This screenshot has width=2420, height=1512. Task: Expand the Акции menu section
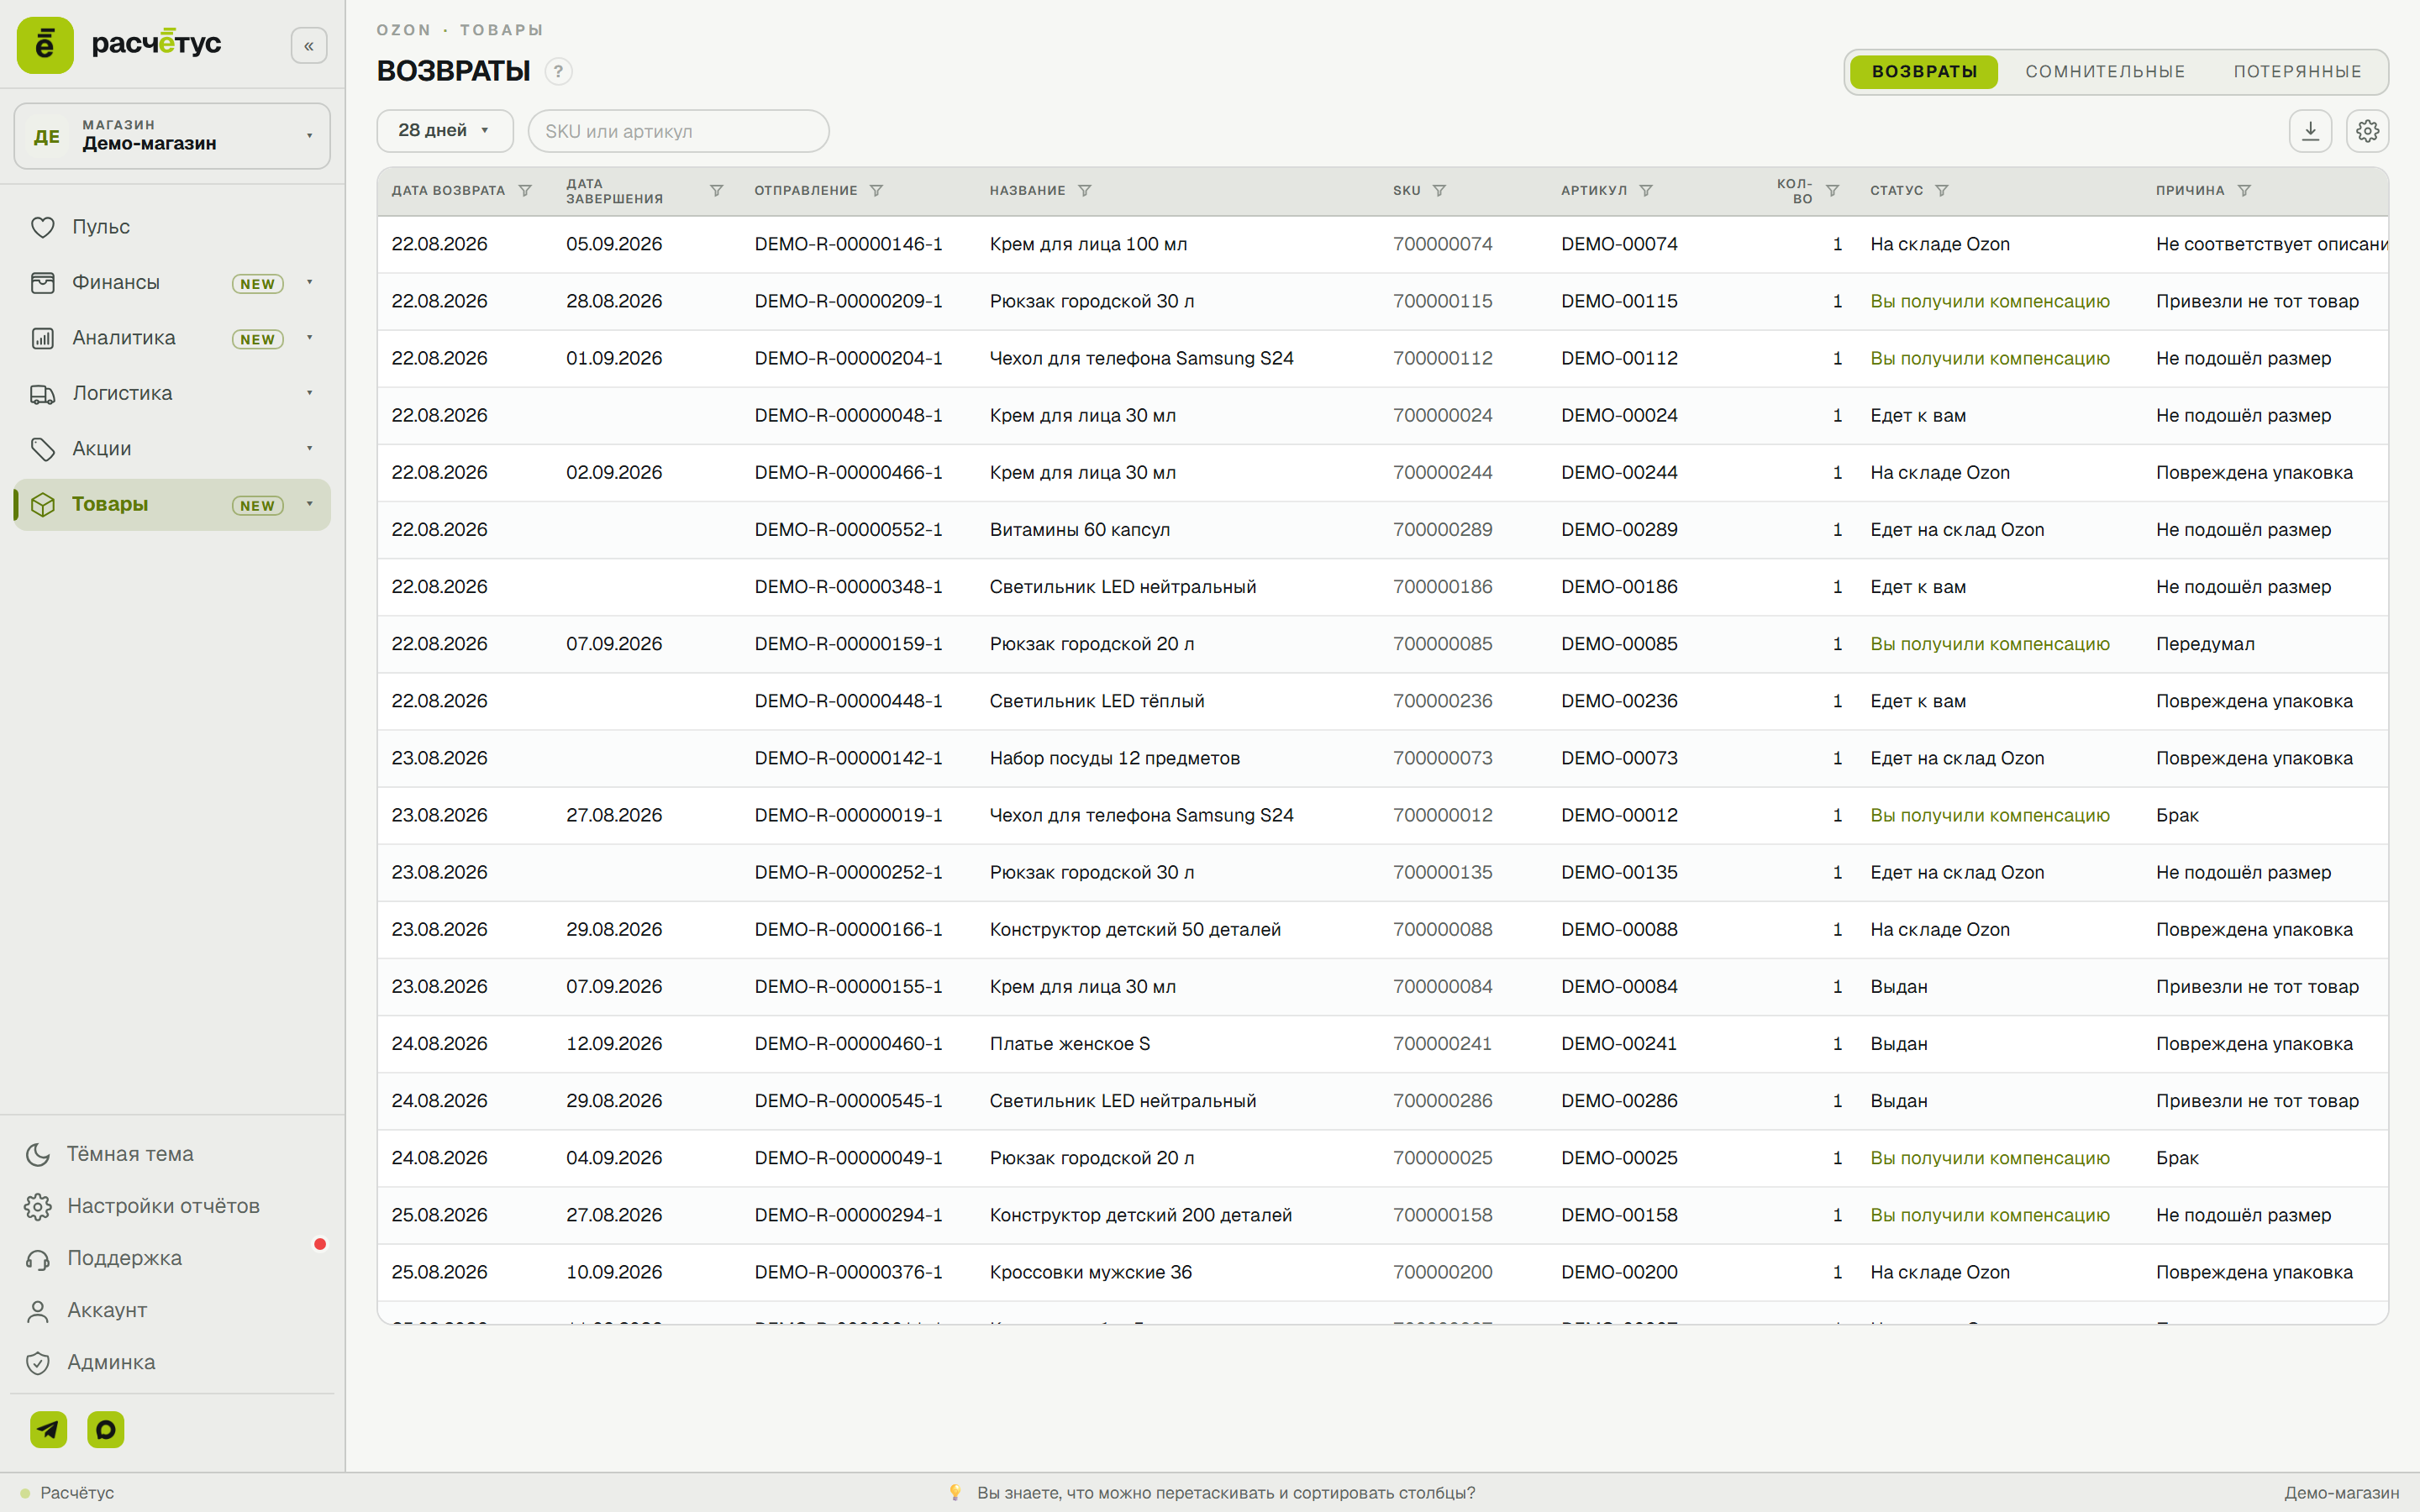(x=172, y=449)
